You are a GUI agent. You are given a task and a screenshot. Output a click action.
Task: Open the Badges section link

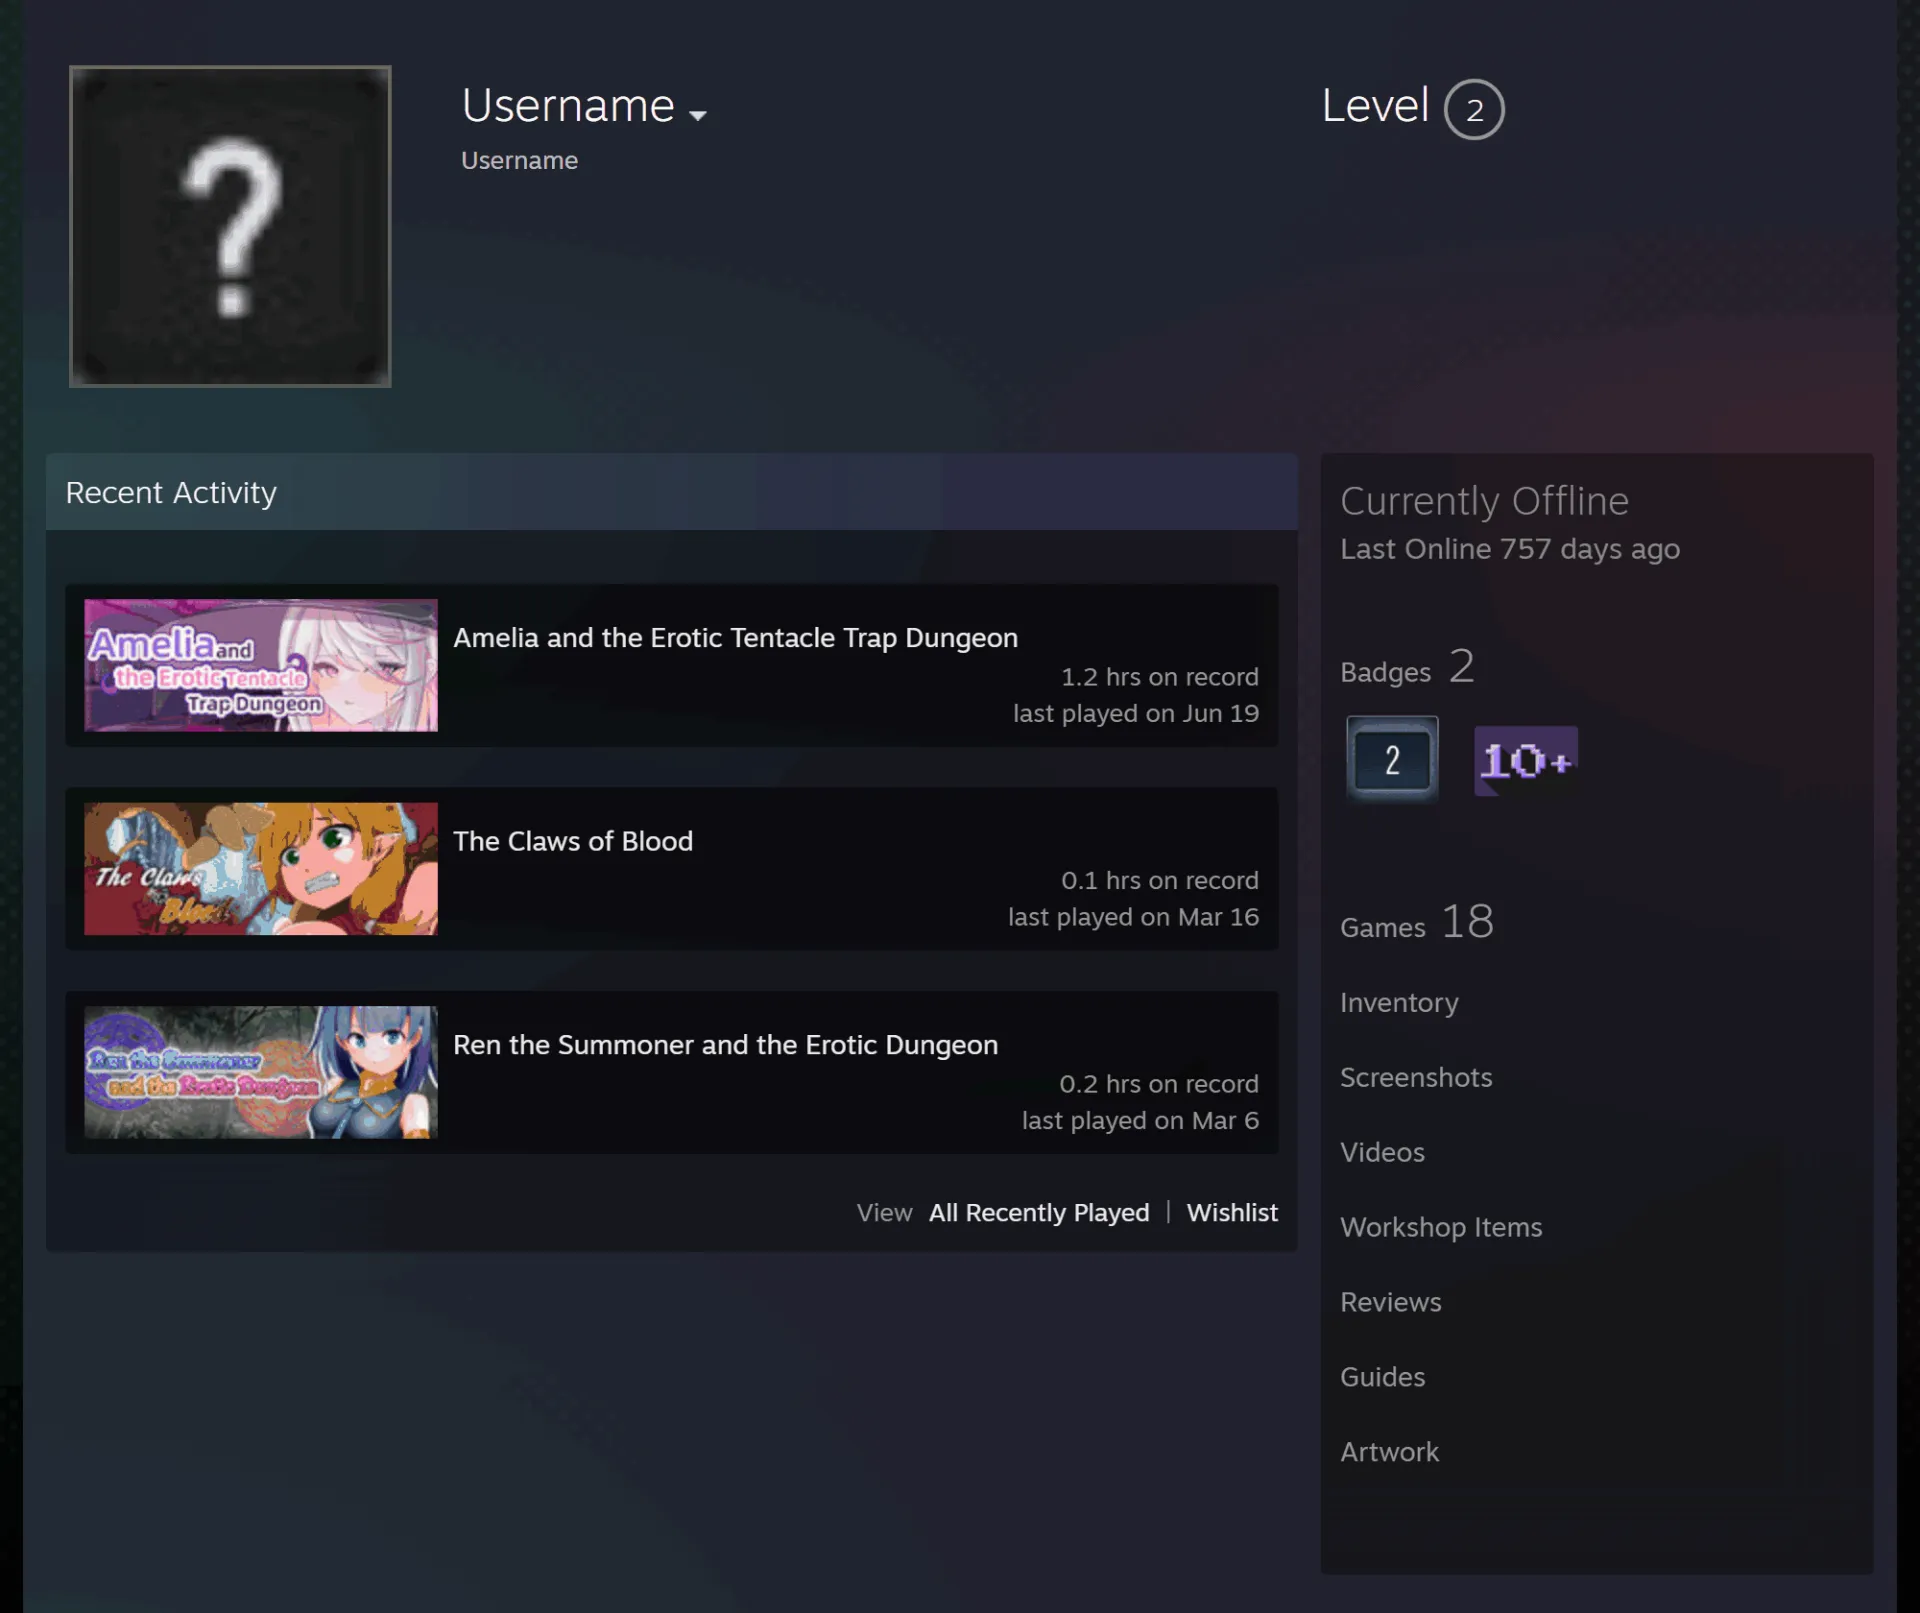(x=1407, y=667)
